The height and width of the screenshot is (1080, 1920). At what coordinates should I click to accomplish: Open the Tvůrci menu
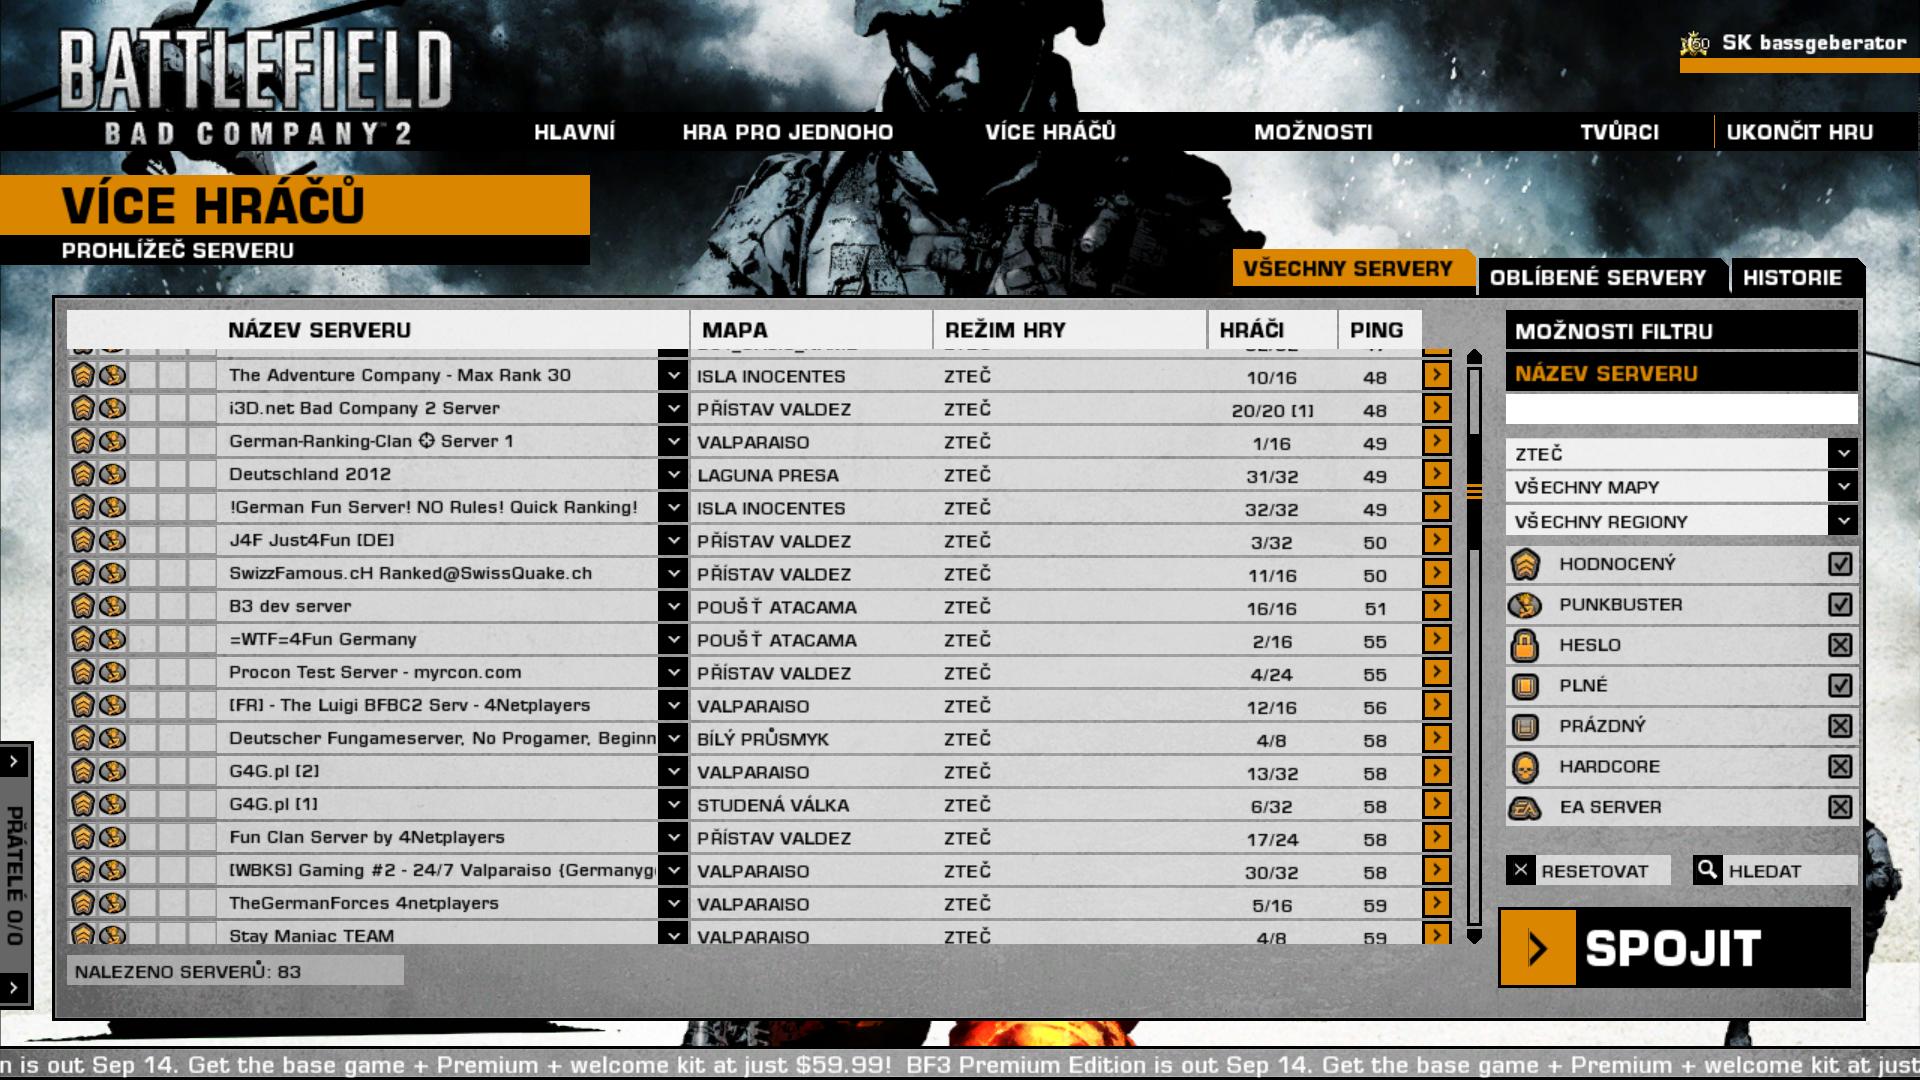point(1619,132)
